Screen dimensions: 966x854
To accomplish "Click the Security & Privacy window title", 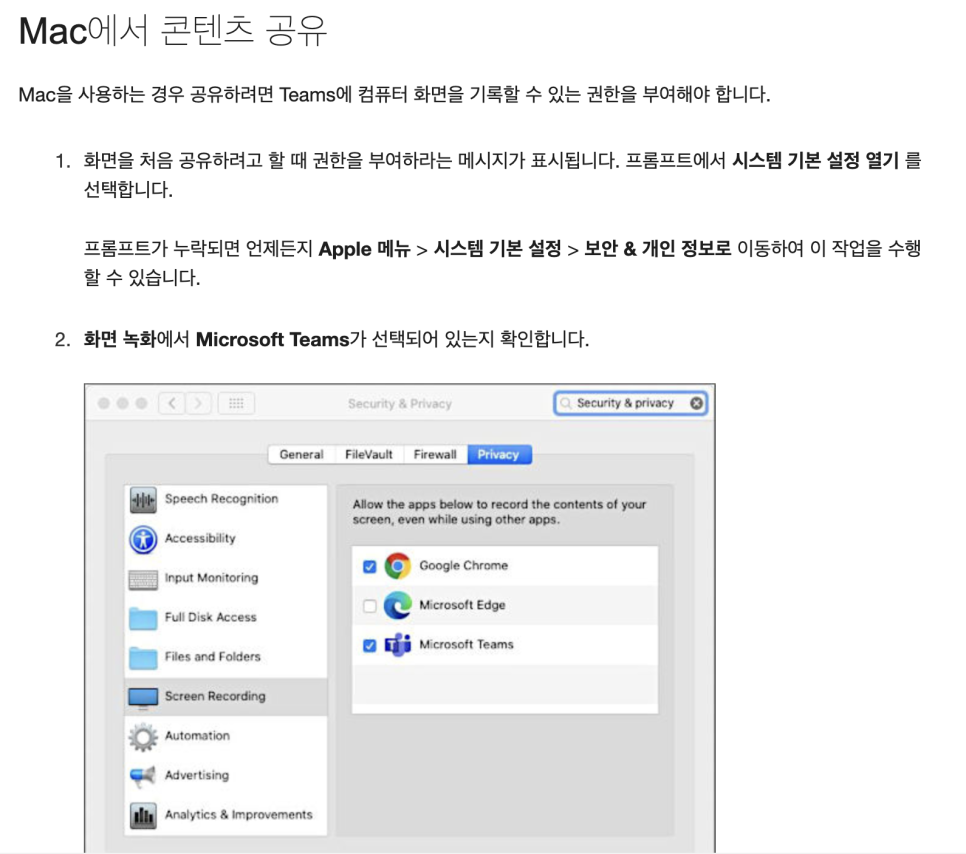I will 400,404.
